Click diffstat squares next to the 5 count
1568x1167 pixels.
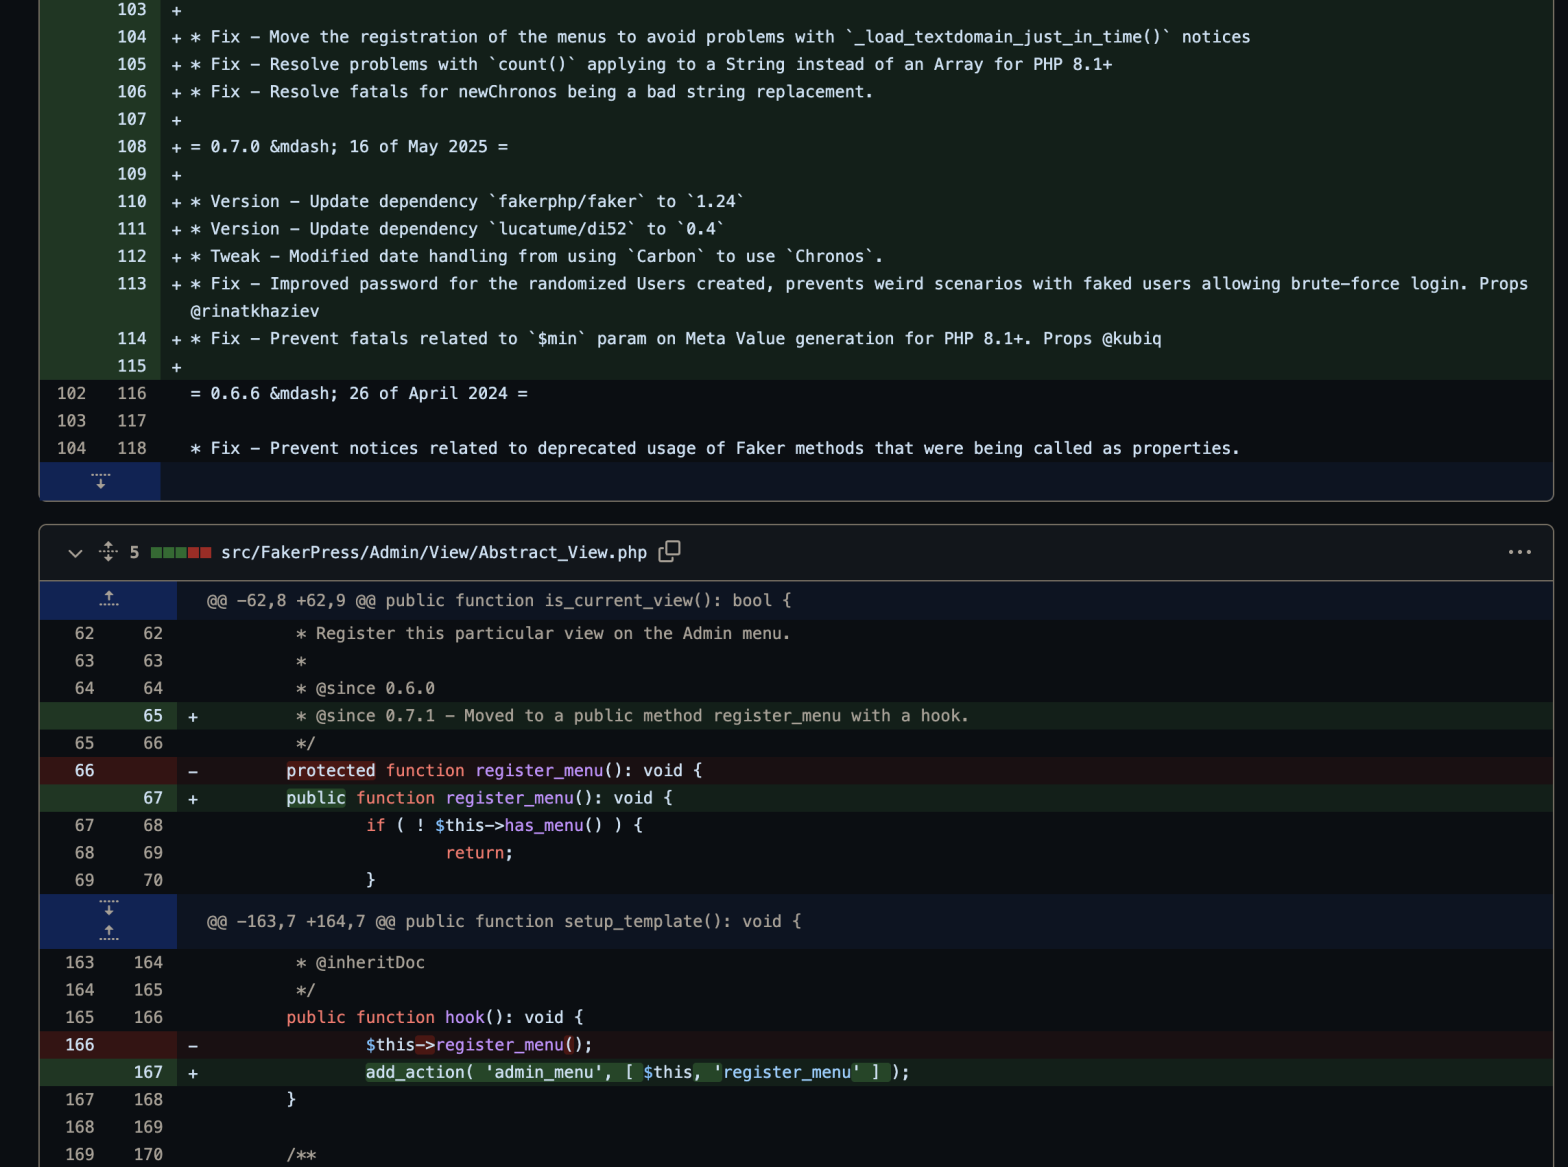pos(181,552)
